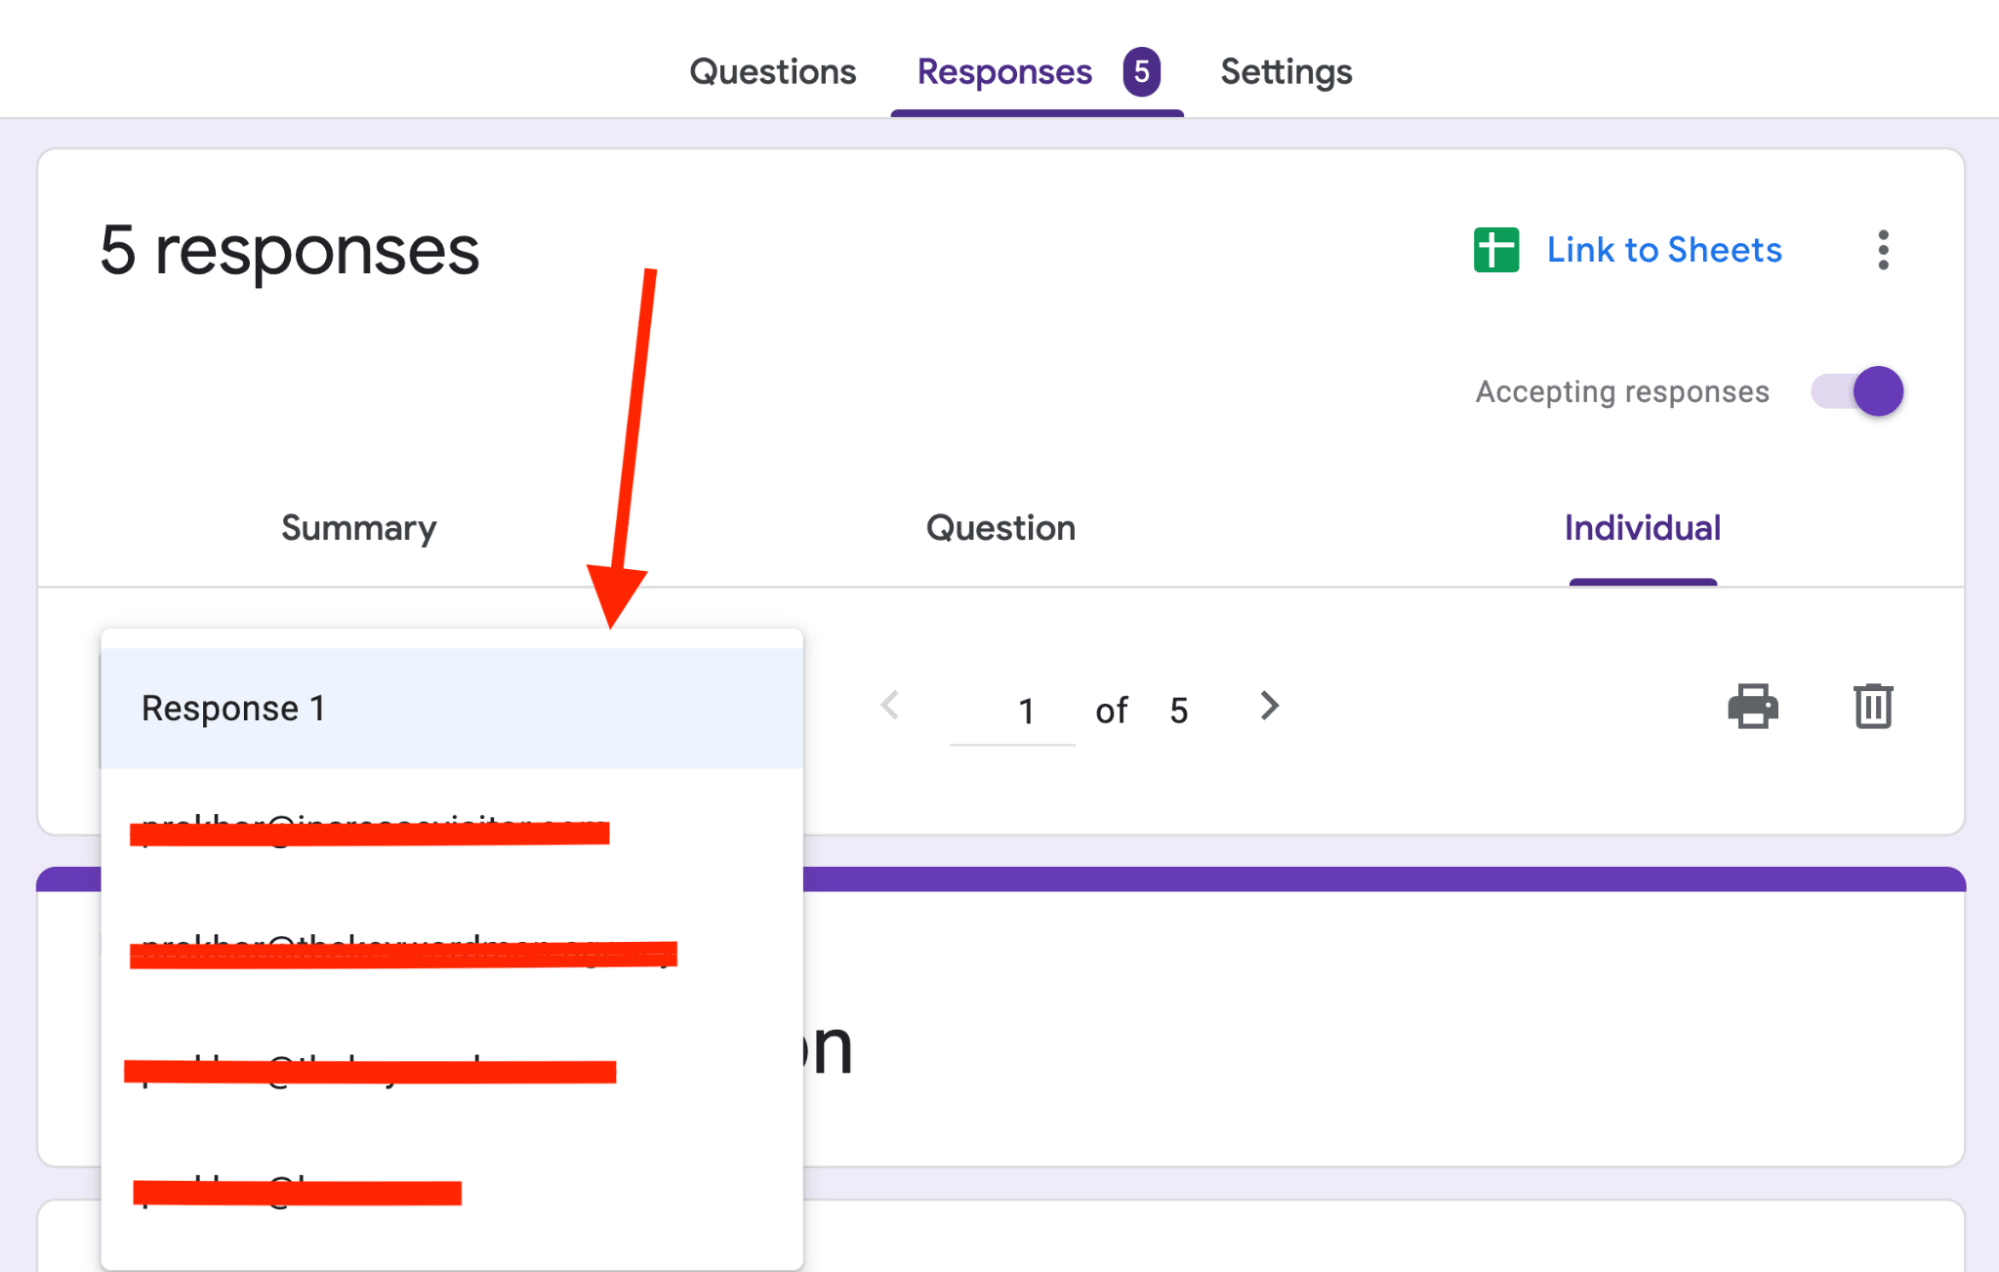1999x1272 pixels.
Task: Click the response number input field
Action: 1013,711
